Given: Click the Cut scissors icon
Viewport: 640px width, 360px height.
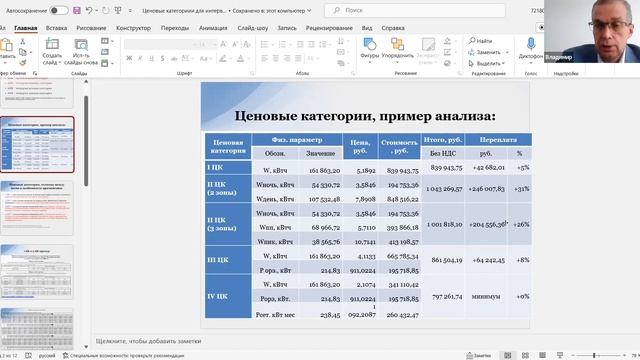Looking at the screenshot, I should click(23, 42).
